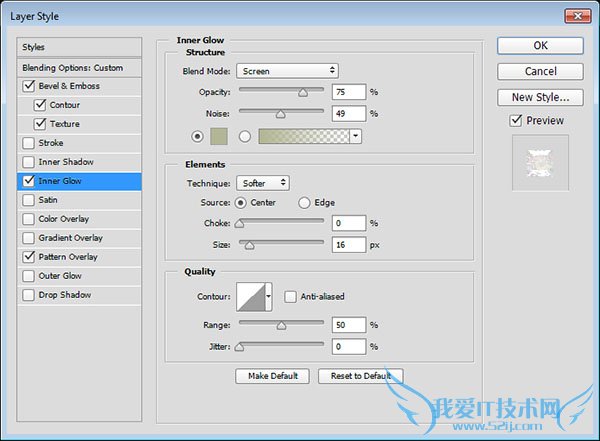Image resolution: width=600 pixels, height=441 pixels.
Task: Click the Range slider handle
Action: click(x=281, y=325)
